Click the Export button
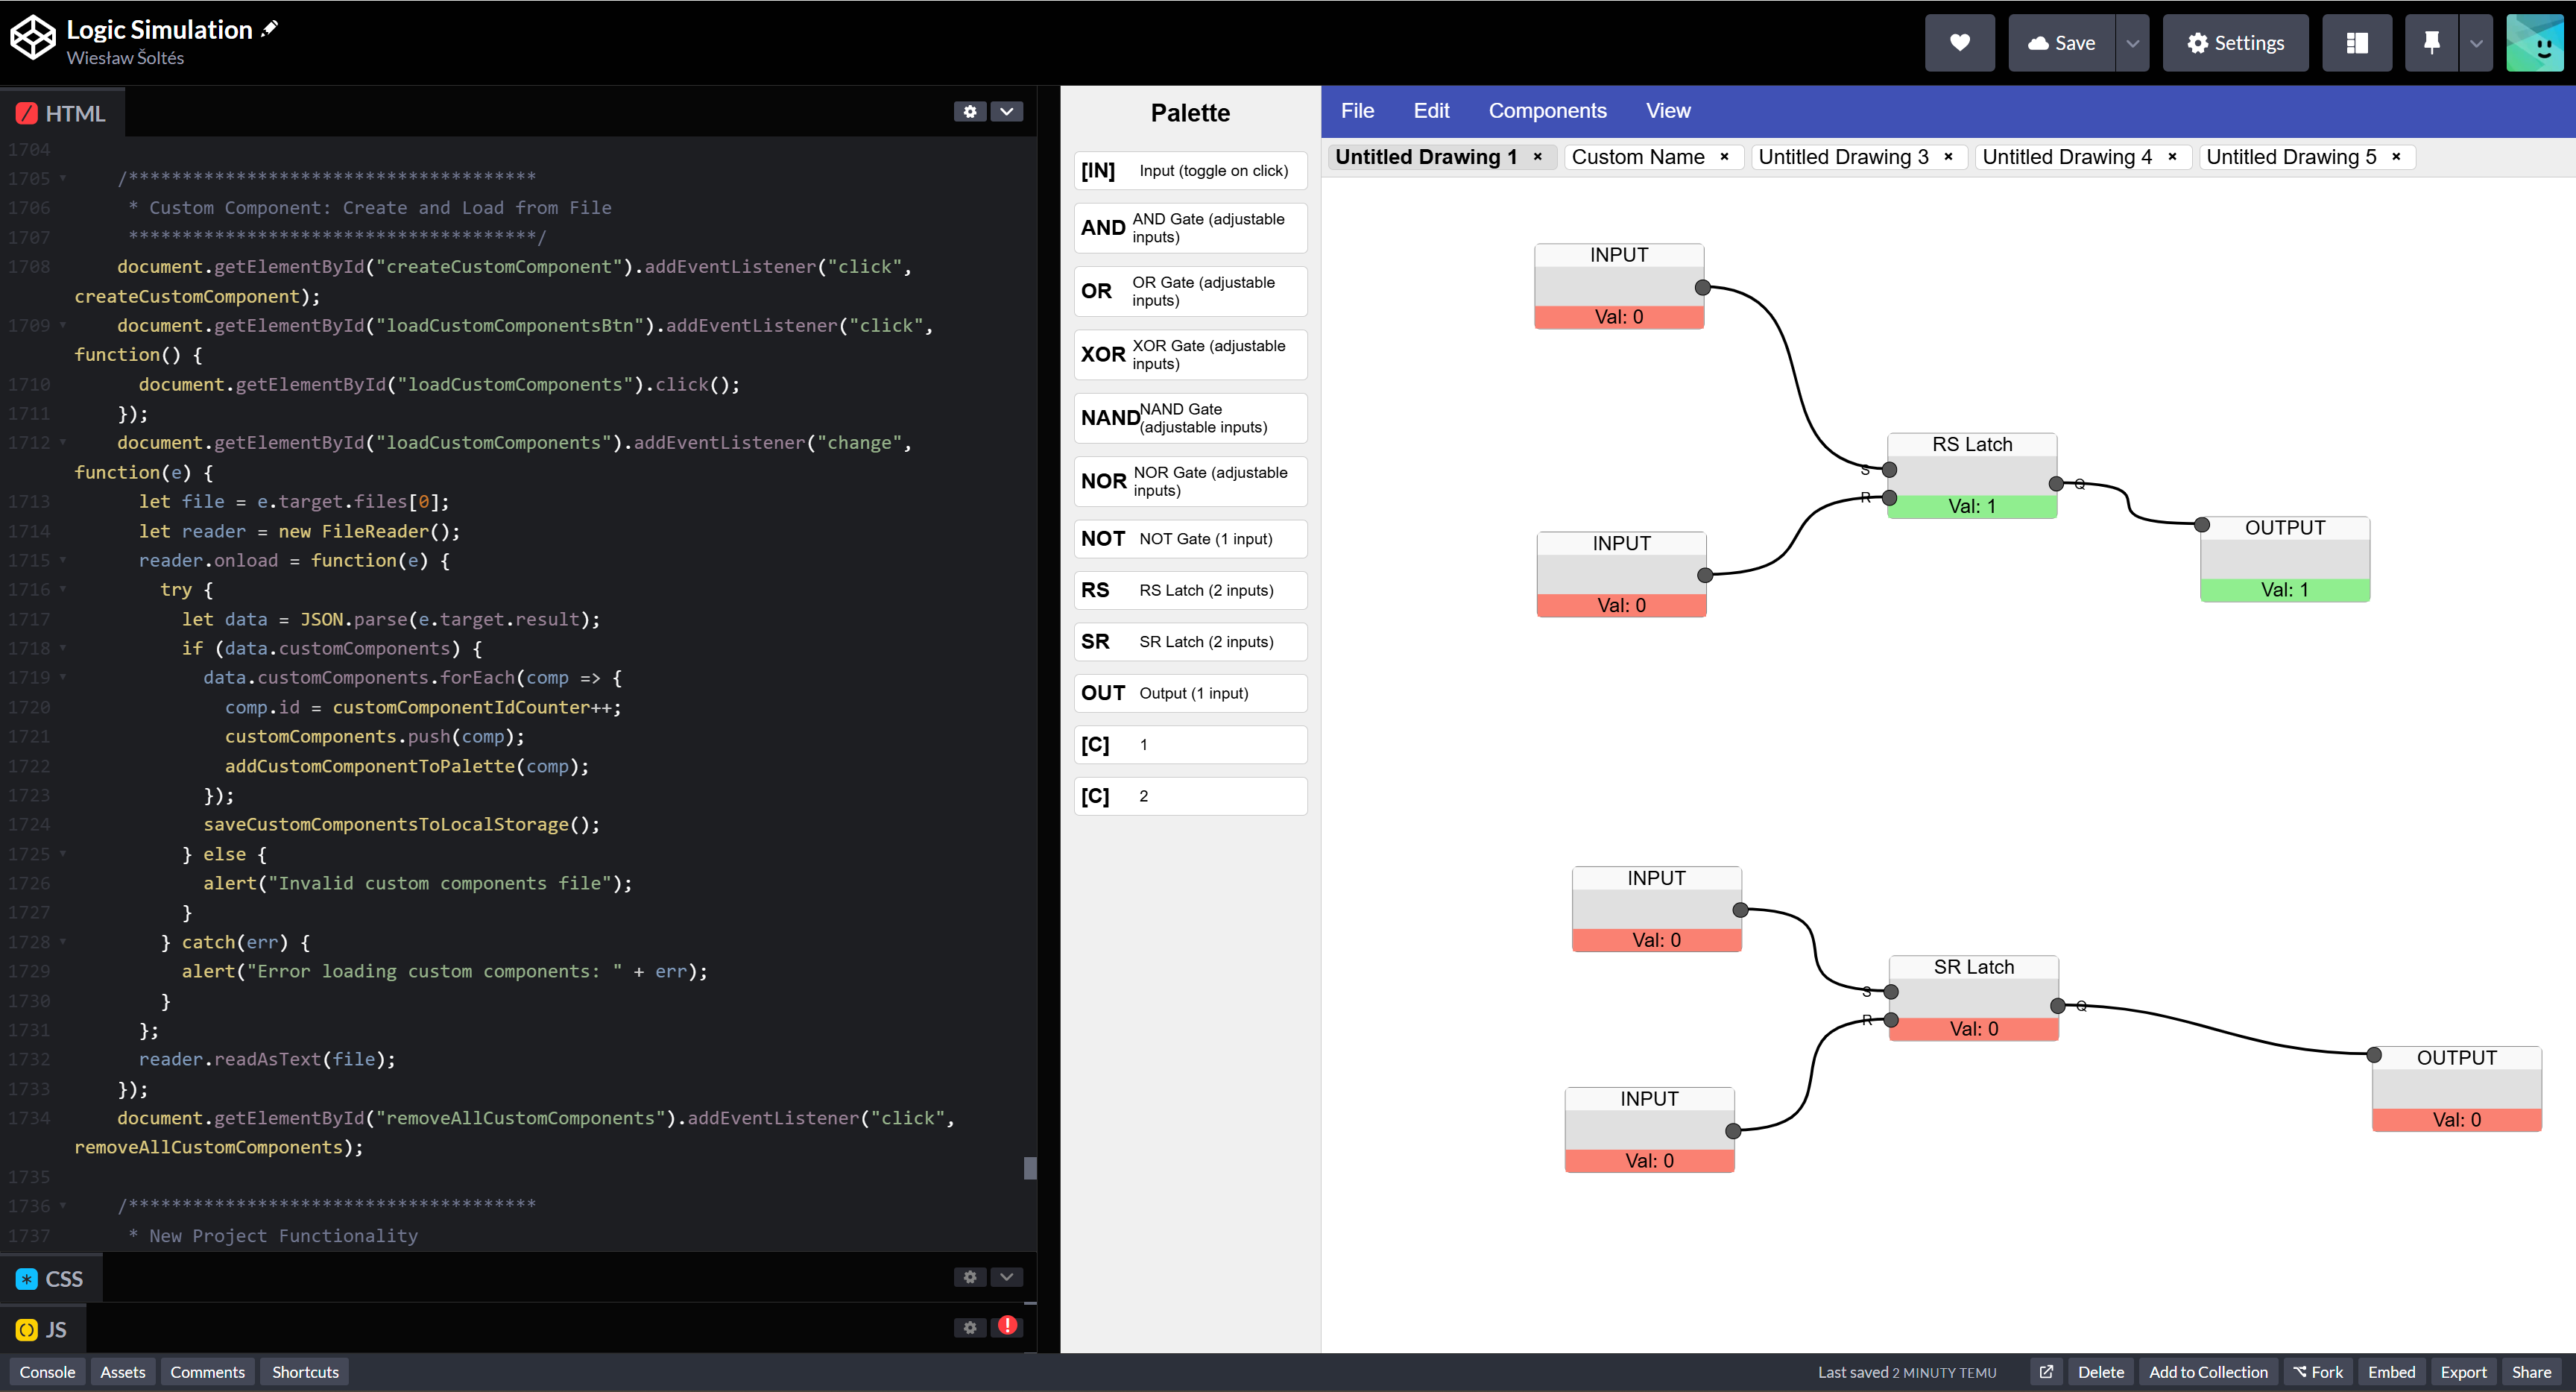 [x=2463, y=1372]
